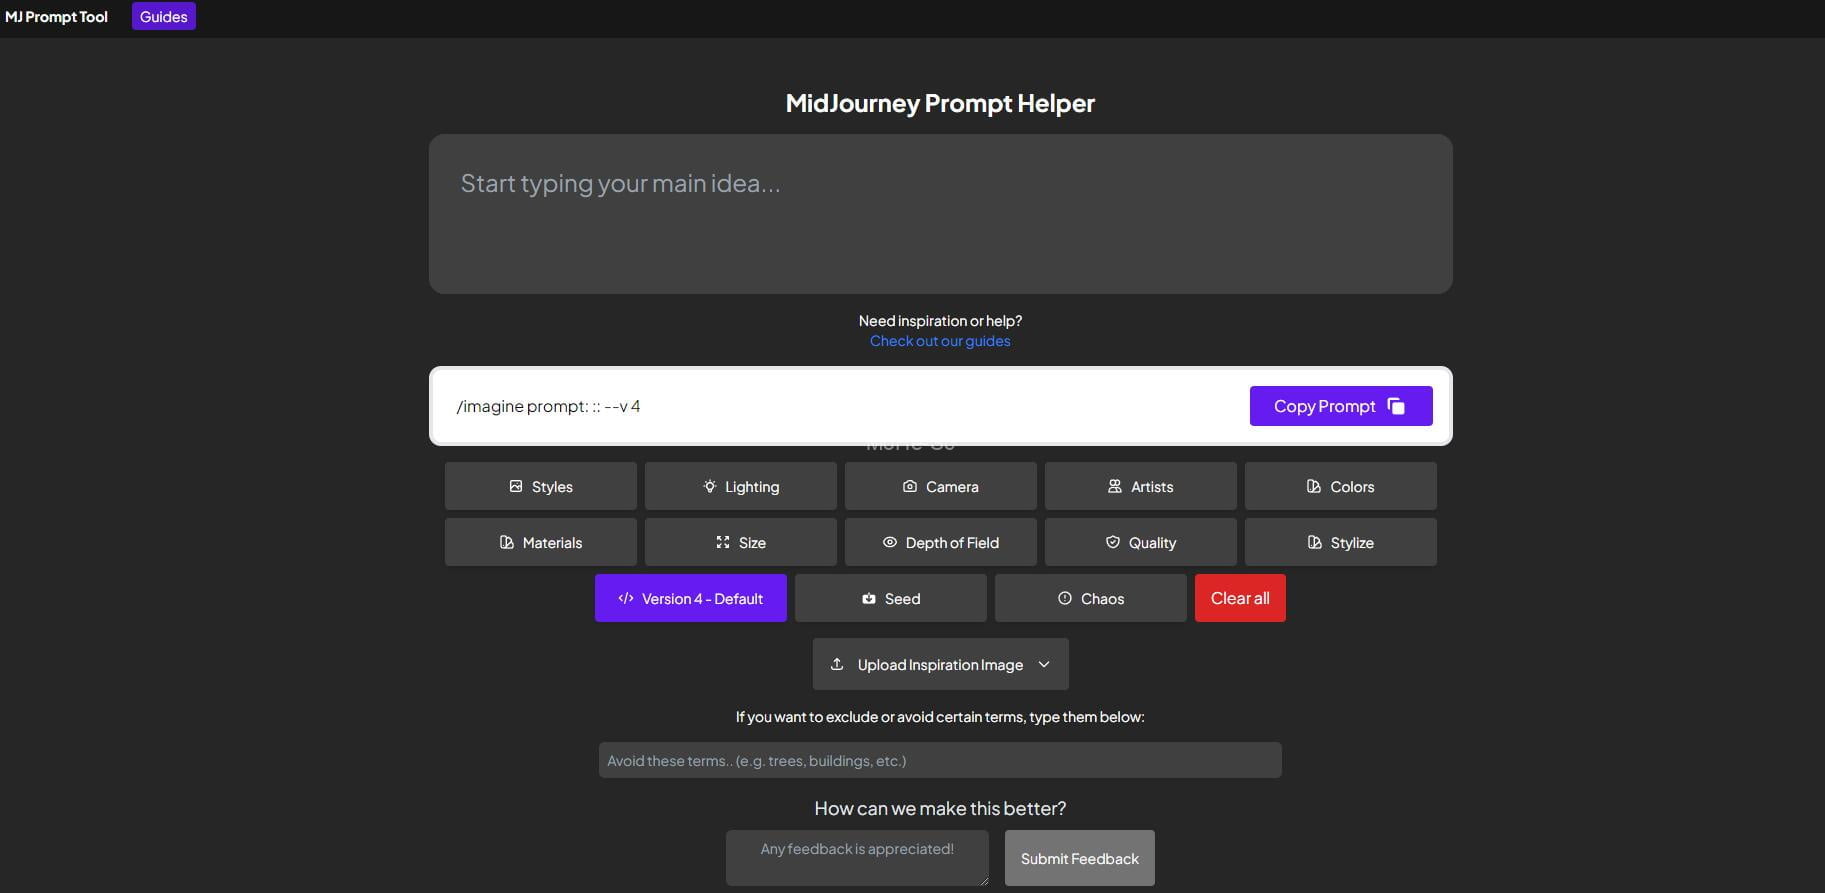Open the Colors swatch option
This screenshot has width=1825, height=893.
coord(1340,486)
